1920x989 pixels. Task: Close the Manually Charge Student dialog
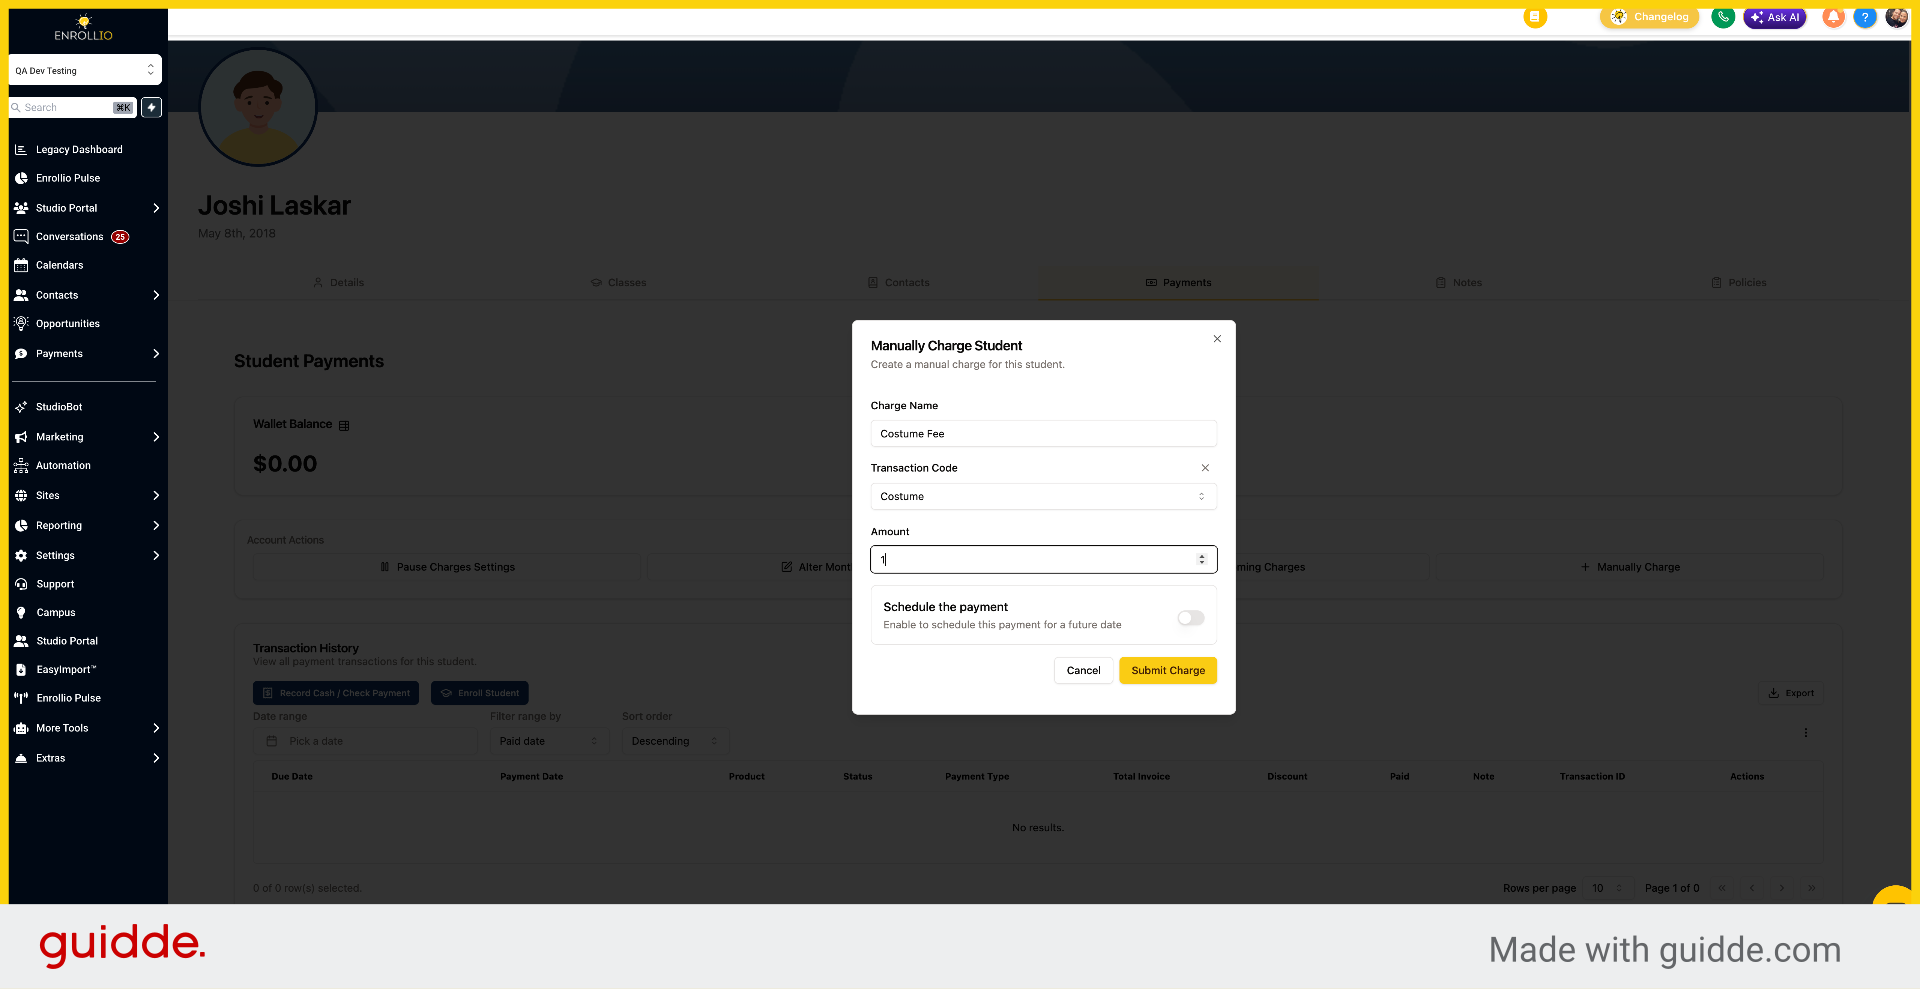point(1217,339)
